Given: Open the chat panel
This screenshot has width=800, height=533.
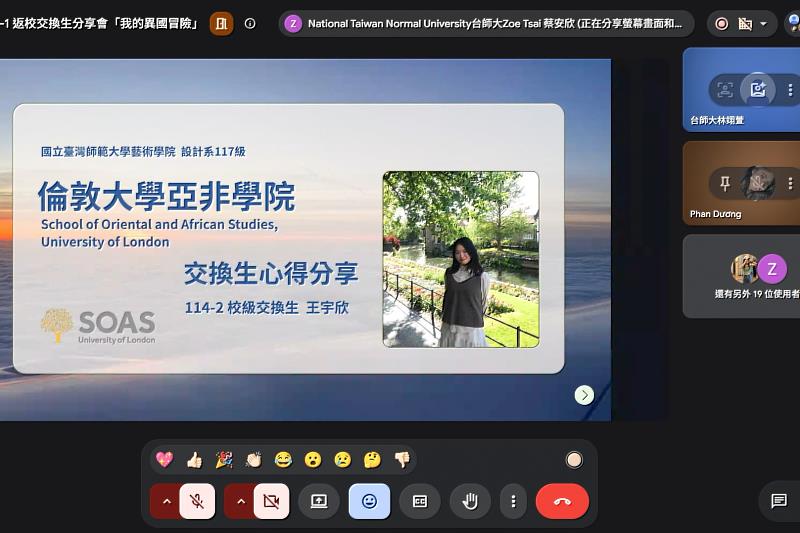Looking at the screenshot, I should point(779,501).
